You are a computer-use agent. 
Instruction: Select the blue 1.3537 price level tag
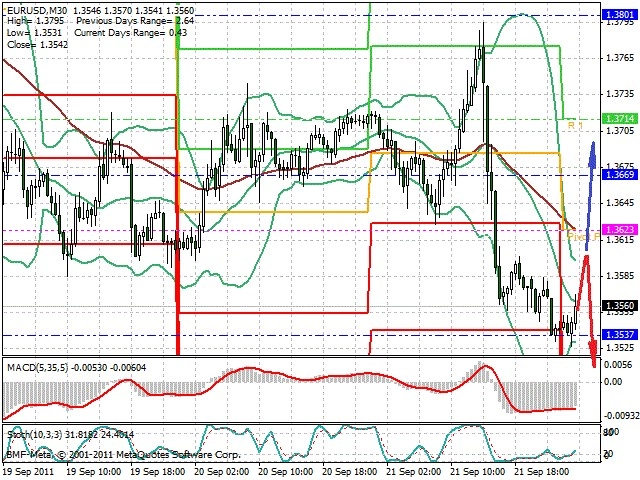click(x=620, y=335)
